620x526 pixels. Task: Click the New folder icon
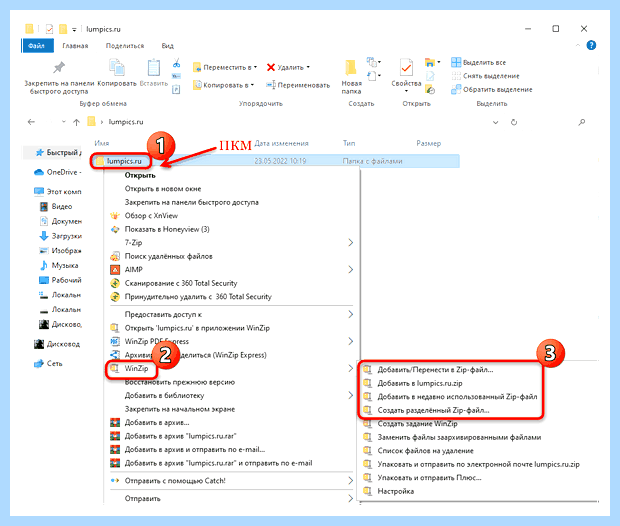[x=351, y=68]
